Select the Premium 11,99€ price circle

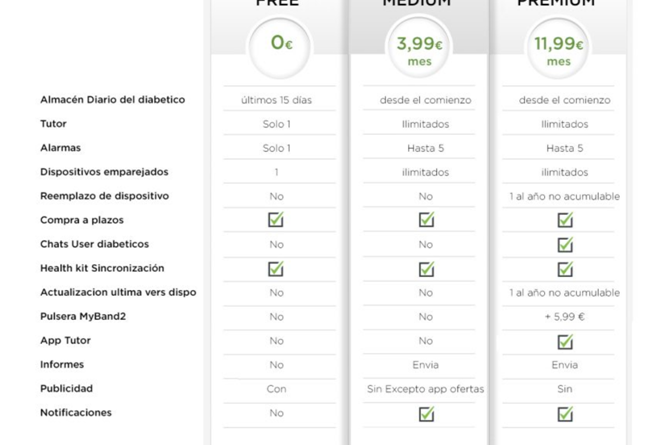pyautogui.click(x=559, y=48)
